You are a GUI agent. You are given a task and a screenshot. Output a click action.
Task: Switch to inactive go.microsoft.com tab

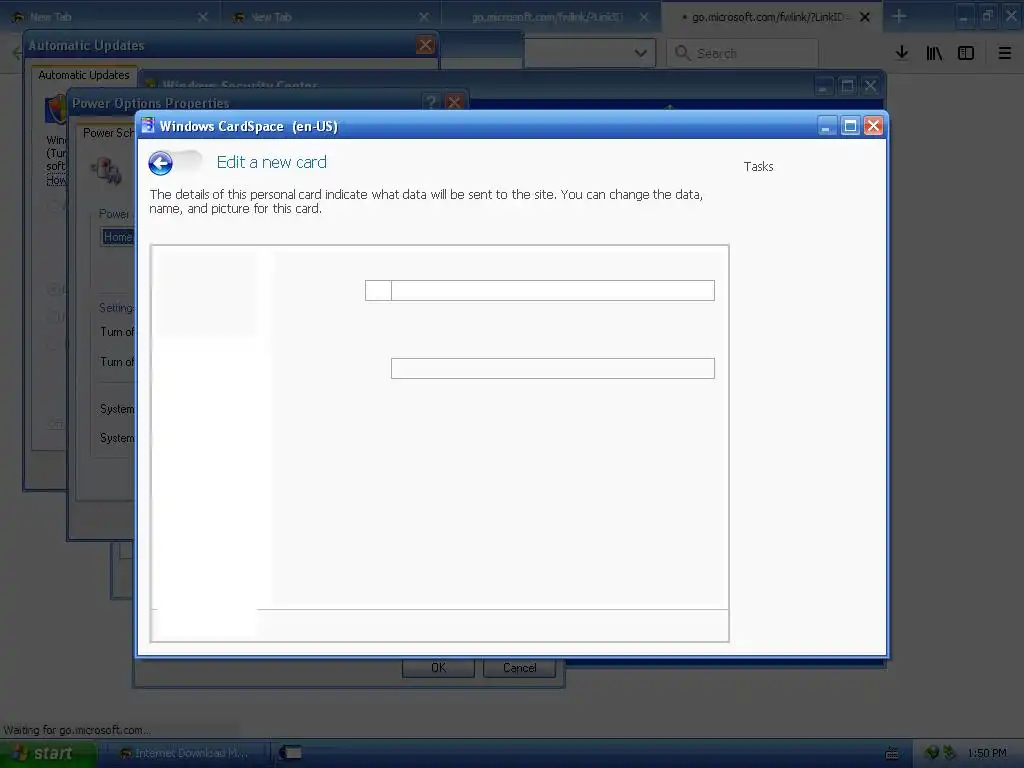pos(550,17)
